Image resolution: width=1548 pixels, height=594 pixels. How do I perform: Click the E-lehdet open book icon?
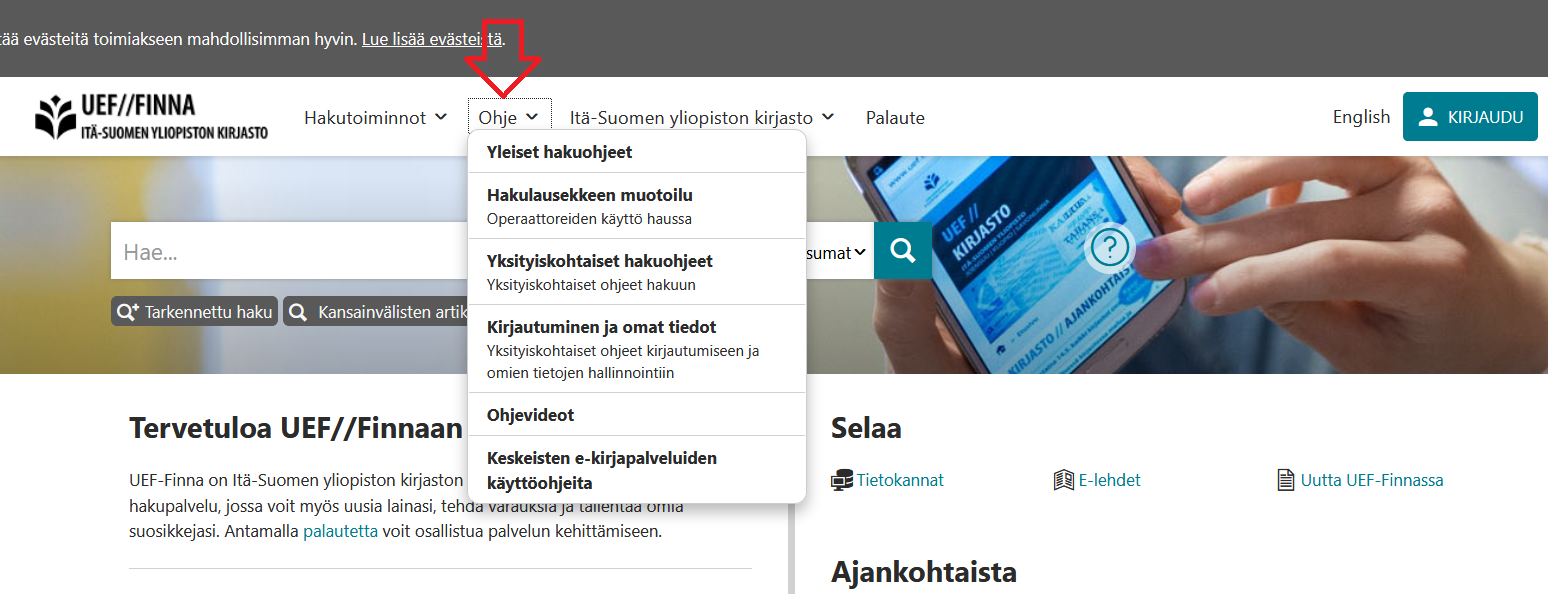pos(1064,480)
